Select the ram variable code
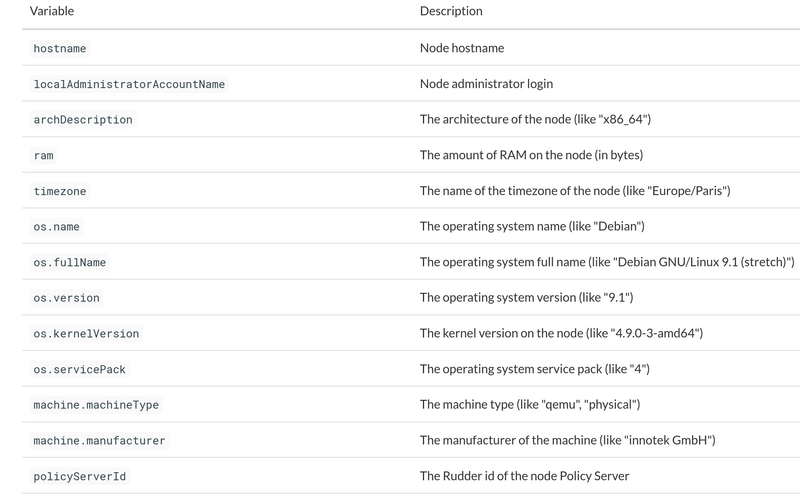Screen dimensions: 800x504 43,156
